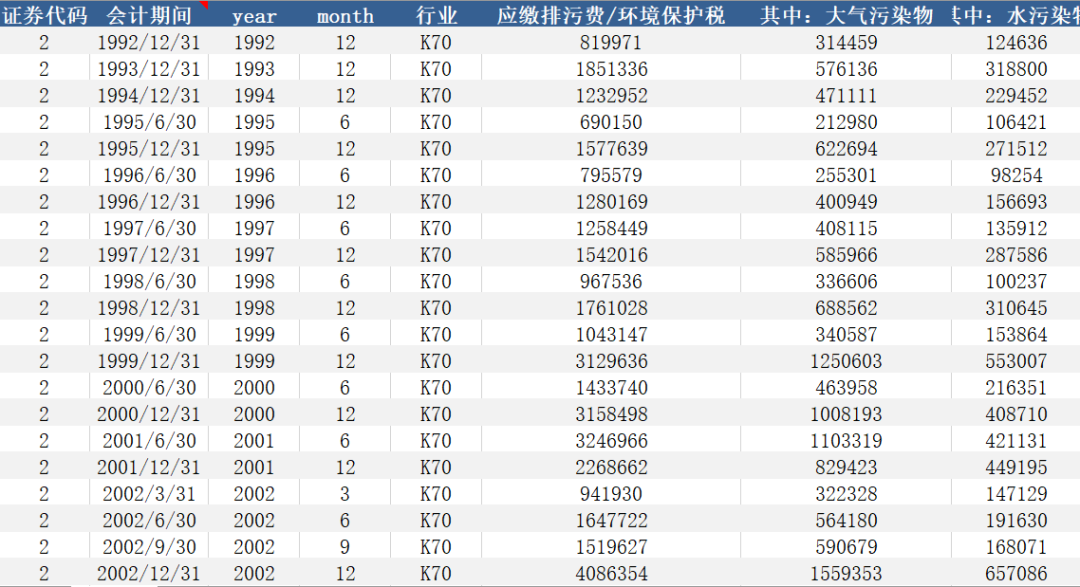Select water pollutant value 318800

pyautogui.click(x=1016, y=70)
